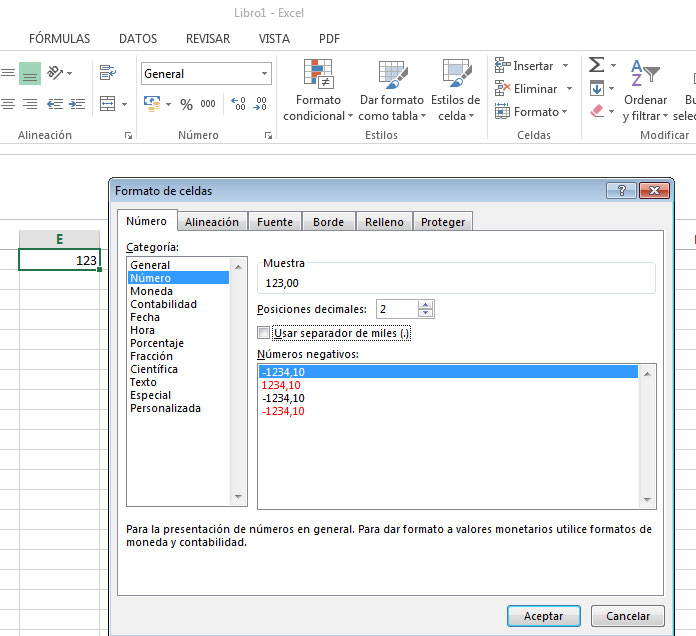
Task: Open the Alineación dialog launcher
Action: click(128, 136)
